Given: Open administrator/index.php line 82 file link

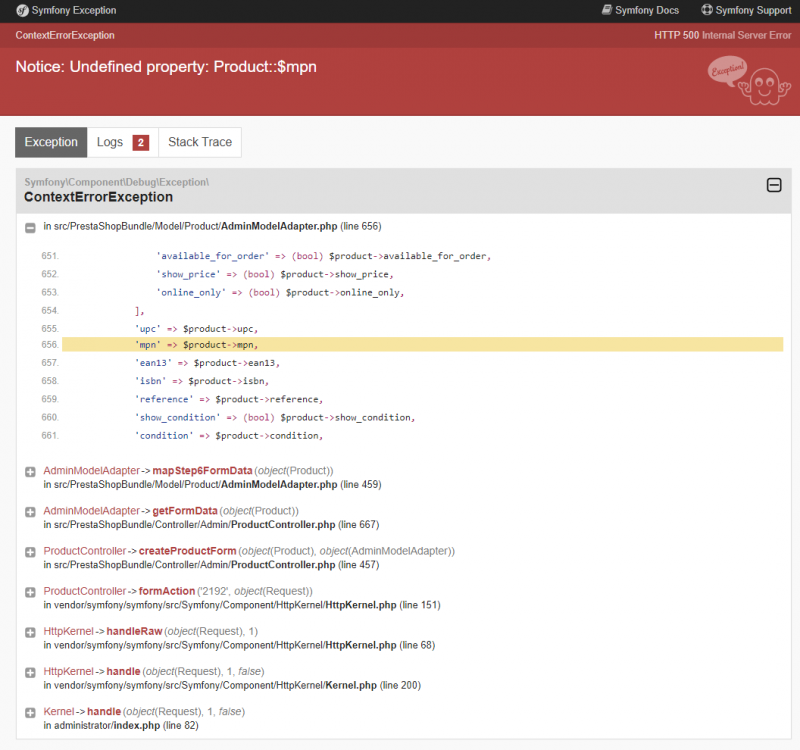Looking at the screenshot, I should point(121,725).
